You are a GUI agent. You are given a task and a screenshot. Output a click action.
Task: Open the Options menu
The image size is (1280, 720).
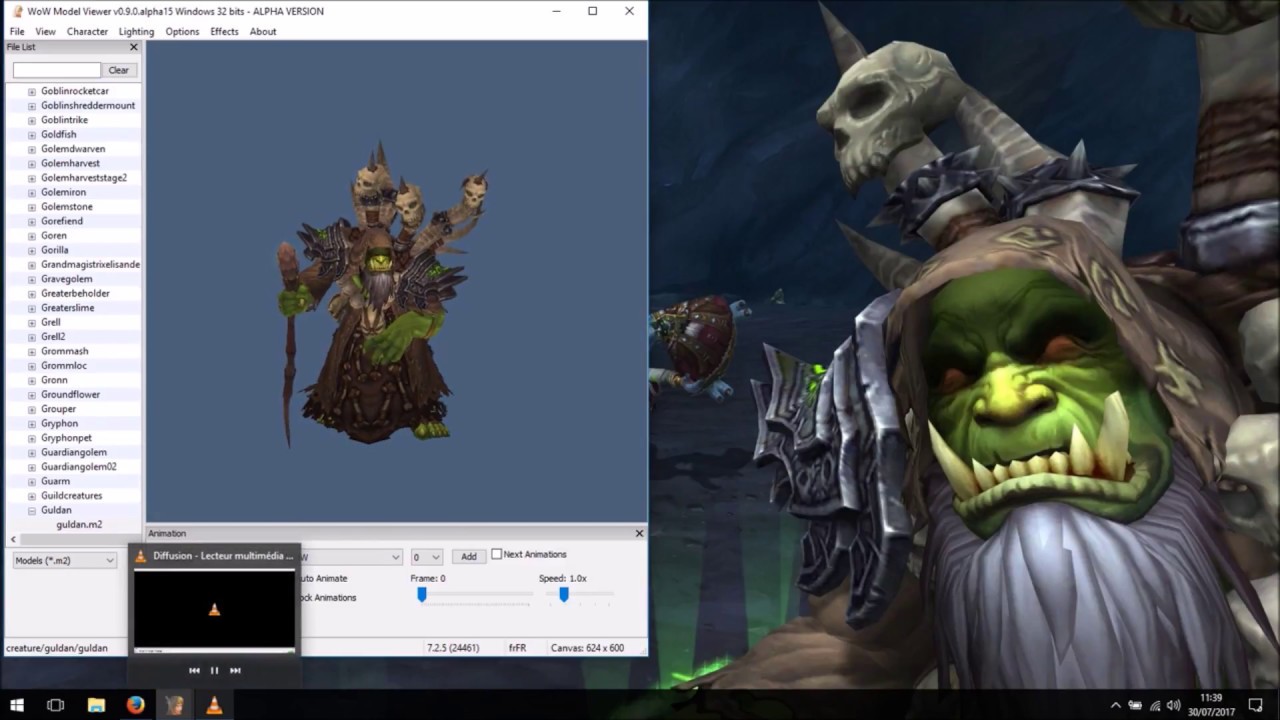182,31
